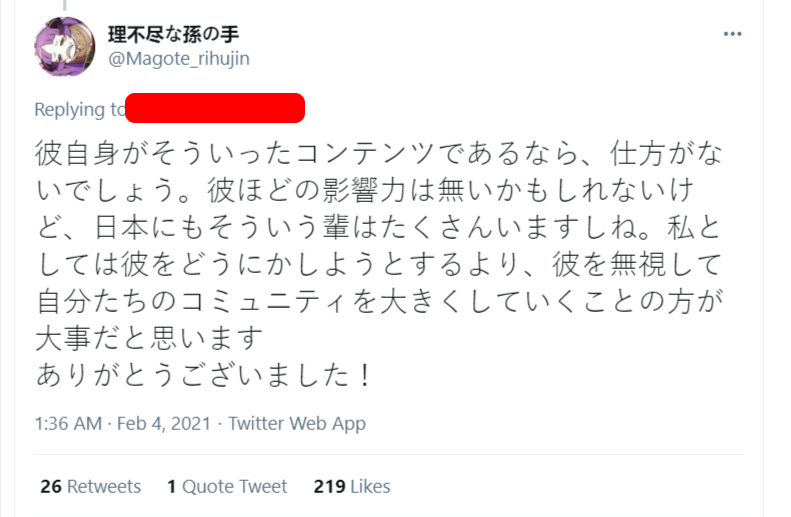
Task: Click the number 26 in the Retweets count
Action: click(x=52, y=487)
